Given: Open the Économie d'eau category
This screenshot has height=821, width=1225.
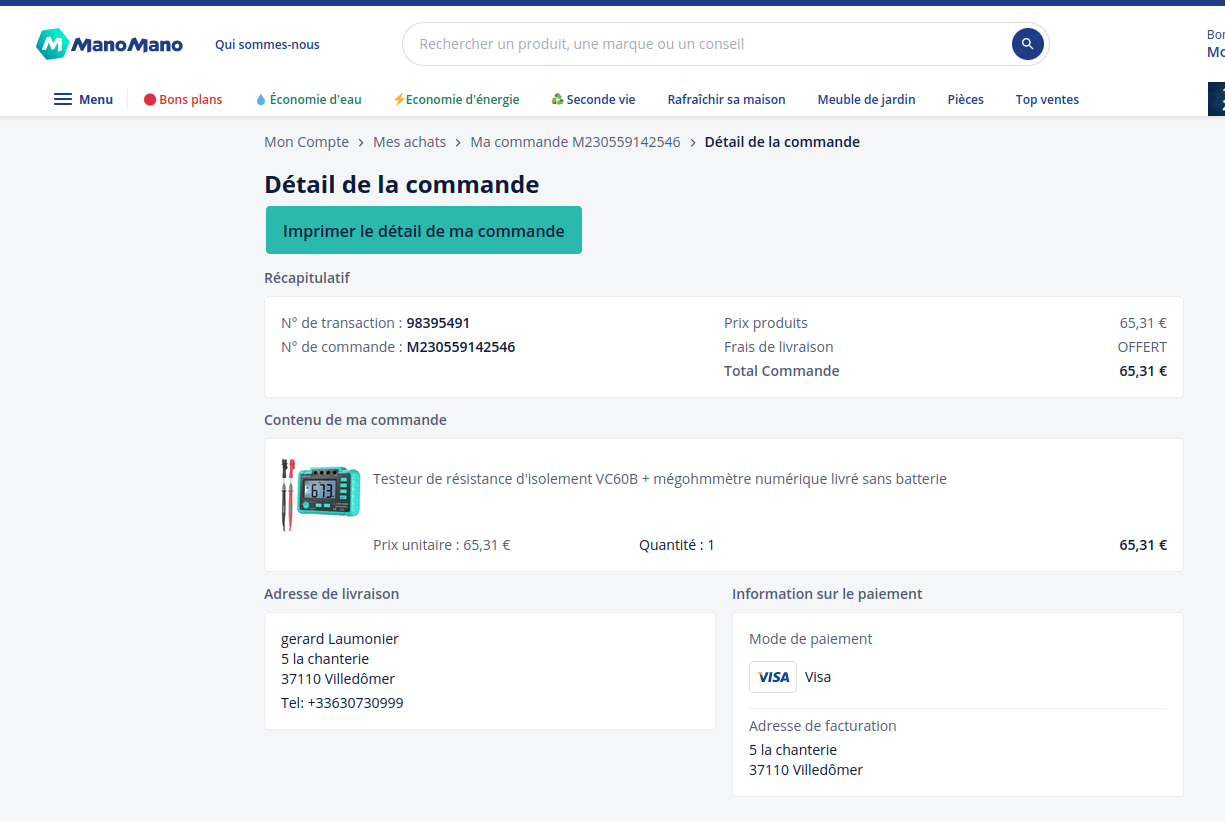Looking at the screenshot, I should click(x=308, y=99).
